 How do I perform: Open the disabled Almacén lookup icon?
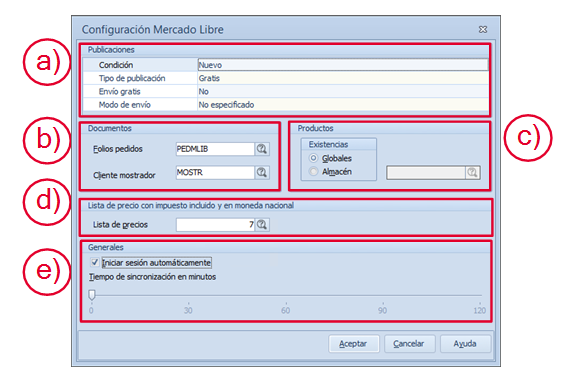(473, 173)
